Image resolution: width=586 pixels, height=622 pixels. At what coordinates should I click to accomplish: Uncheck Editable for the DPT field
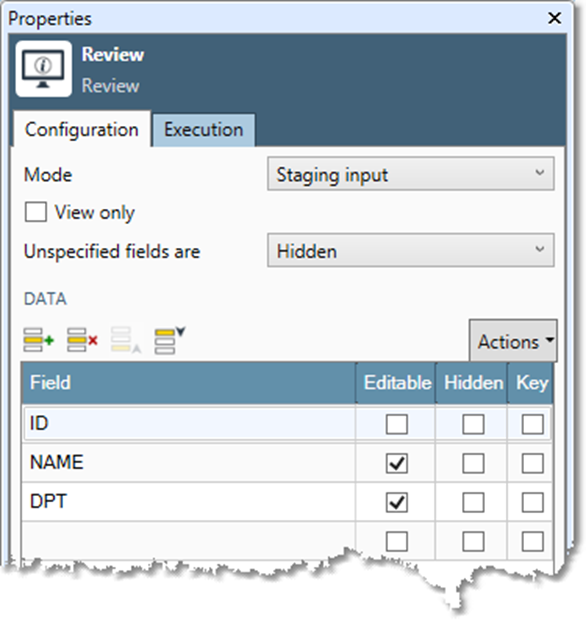(x=397, y=502)
